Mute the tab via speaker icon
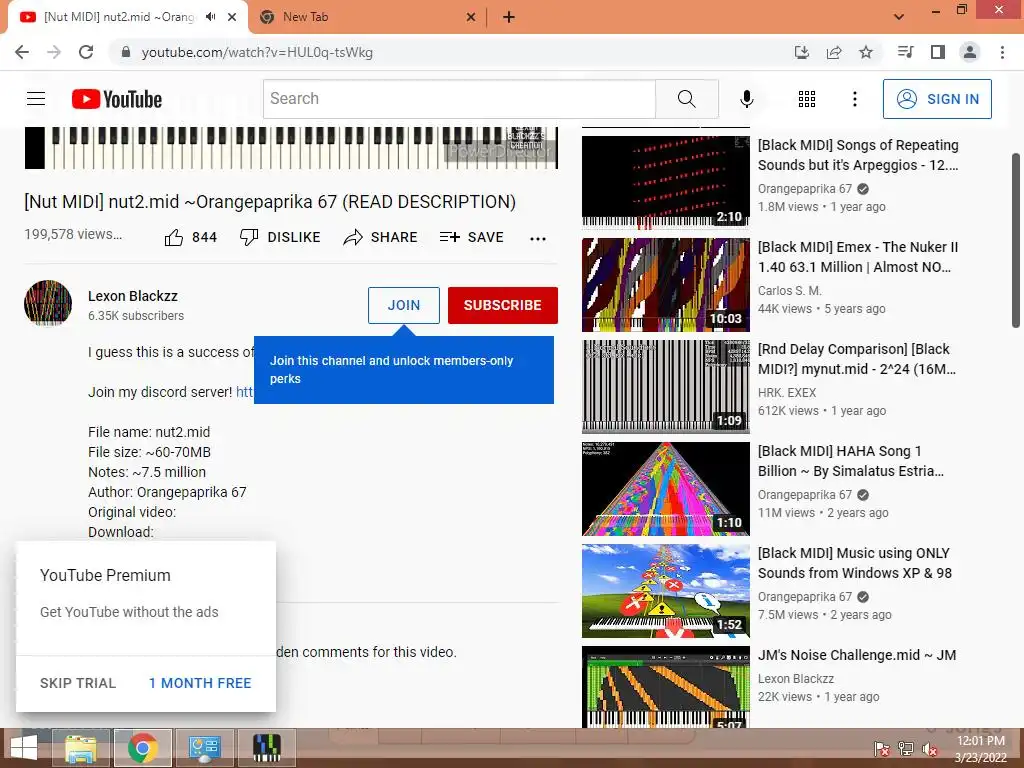Viewport: 1024px width, 768px height. (x=210, y=17)
